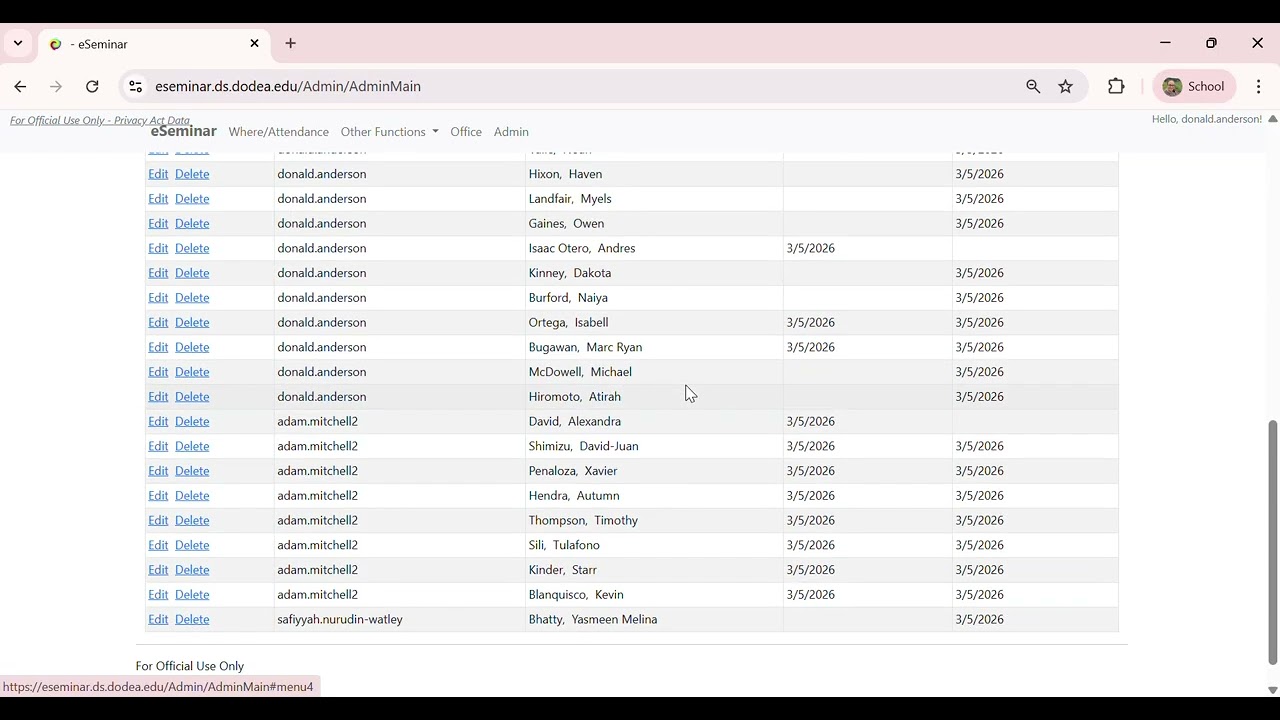Edit the Penaloza, Xavier row
Image resolution: width=1280 pixels, height=720 pixels.
pos(158,471)
